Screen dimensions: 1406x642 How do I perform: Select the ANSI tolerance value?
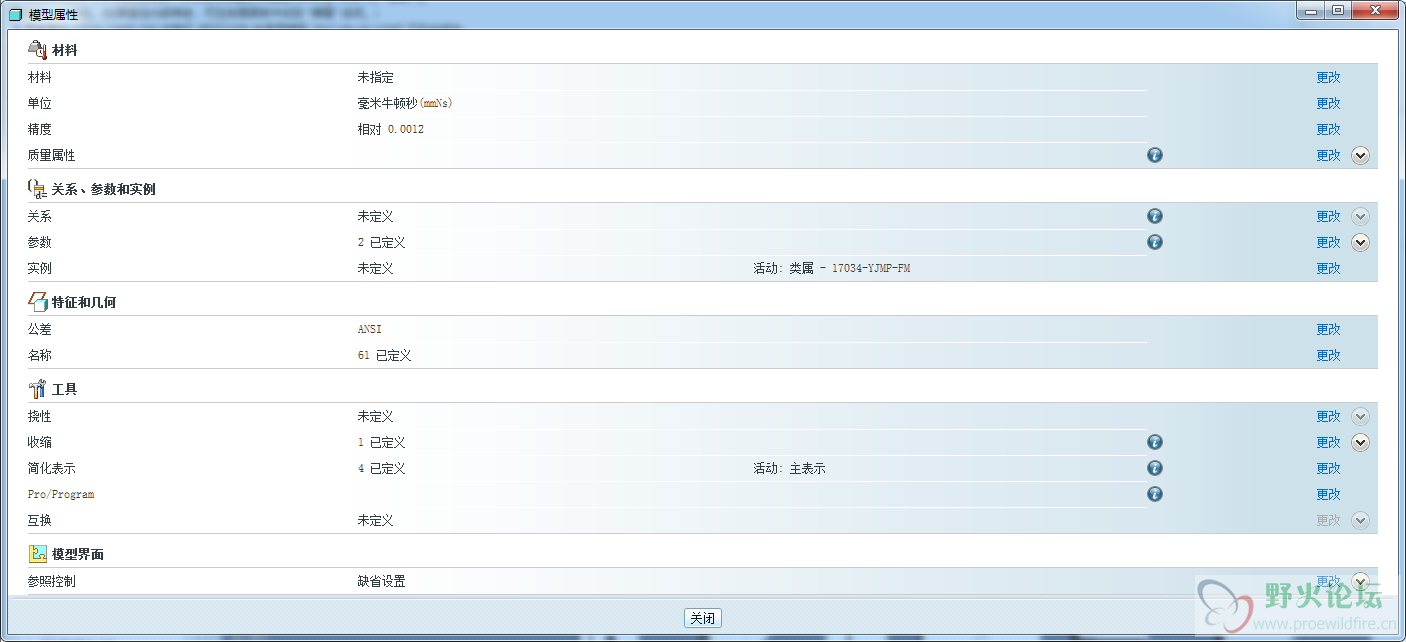coord(370,329)
